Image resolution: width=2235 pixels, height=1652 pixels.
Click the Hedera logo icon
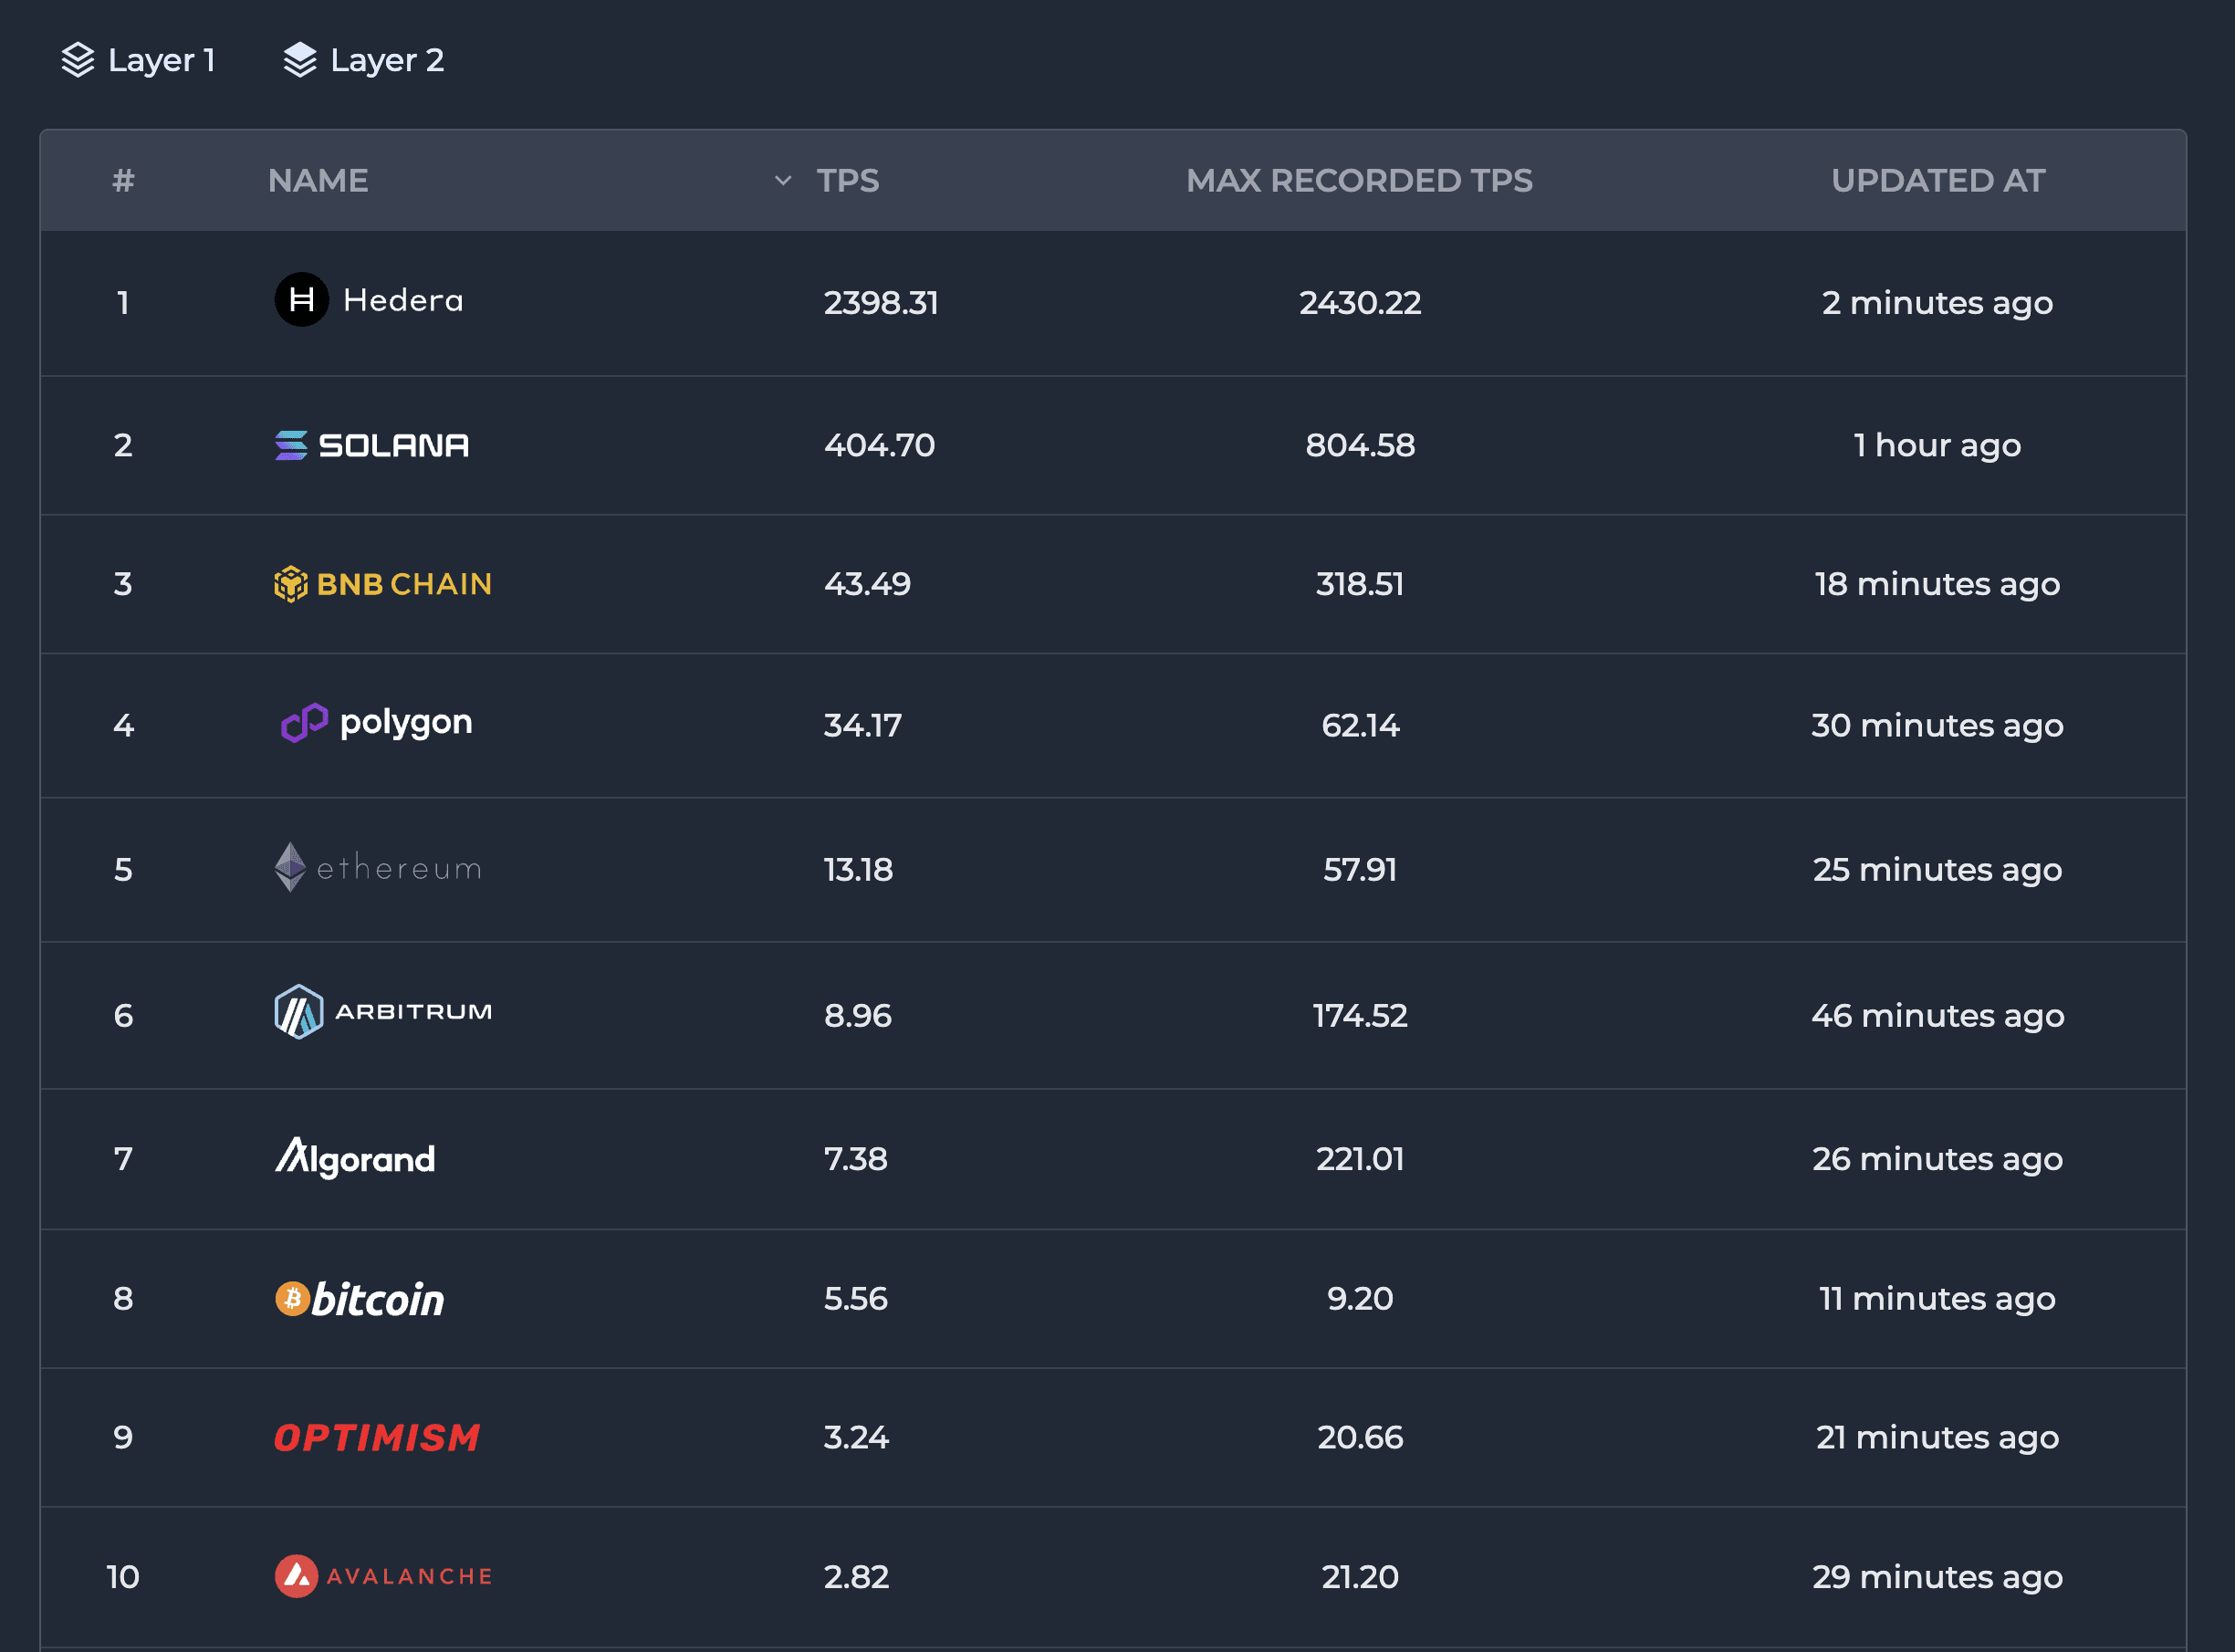click(301, 299)
